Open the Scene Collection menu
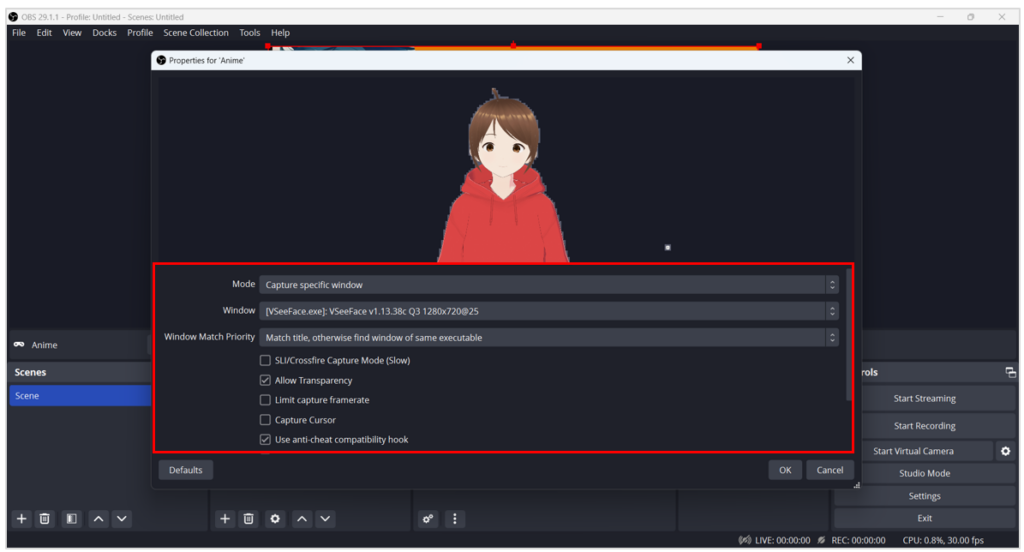This screenshot has height=552, width=1024. click(196, 33)
